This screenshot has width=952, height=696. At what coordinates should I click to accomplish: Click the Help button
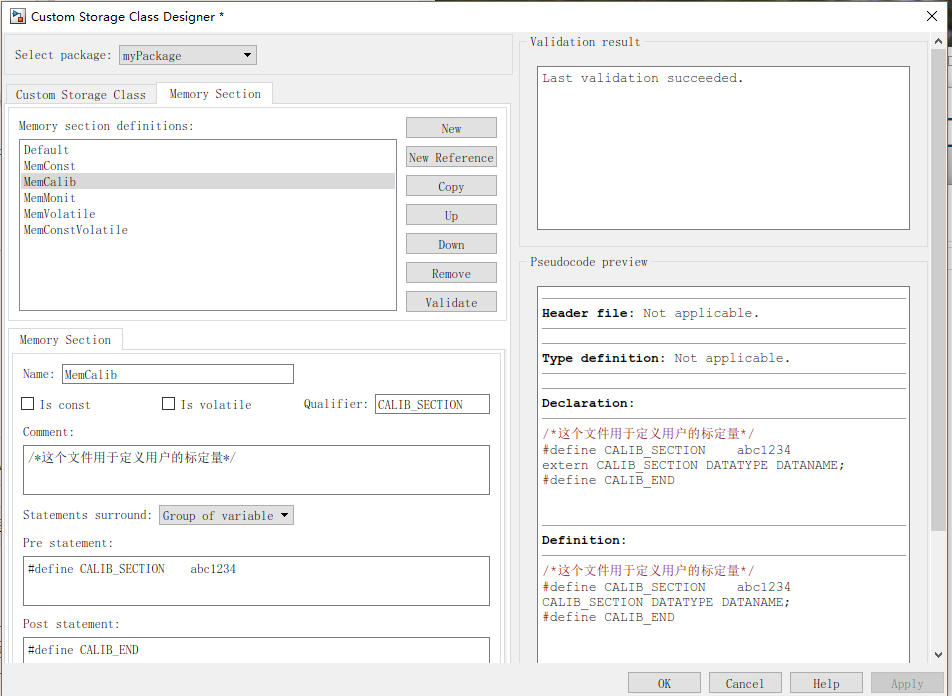click(x=826, y=683)
